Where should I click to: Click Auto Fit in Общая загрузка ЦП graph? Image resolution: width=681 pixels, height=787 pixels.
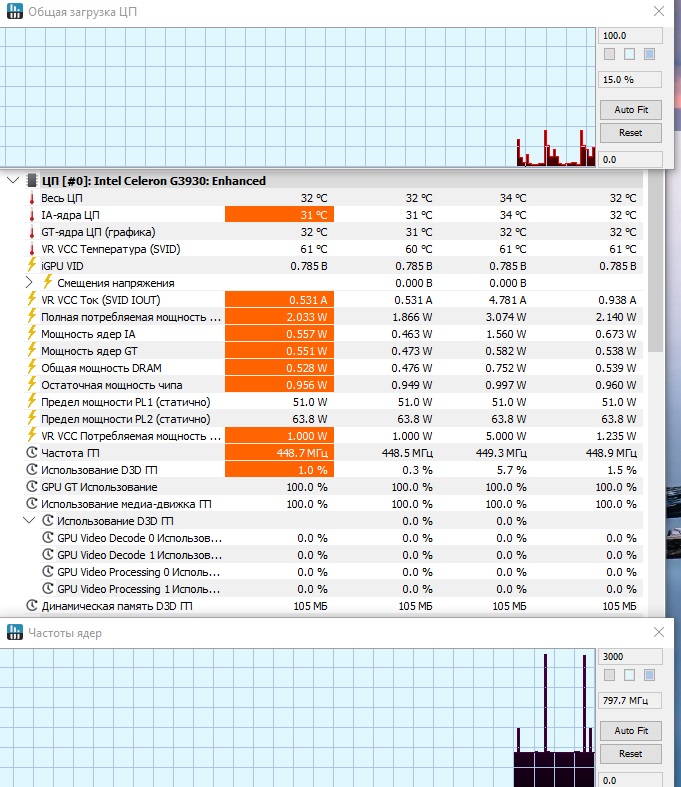(631, 109)
